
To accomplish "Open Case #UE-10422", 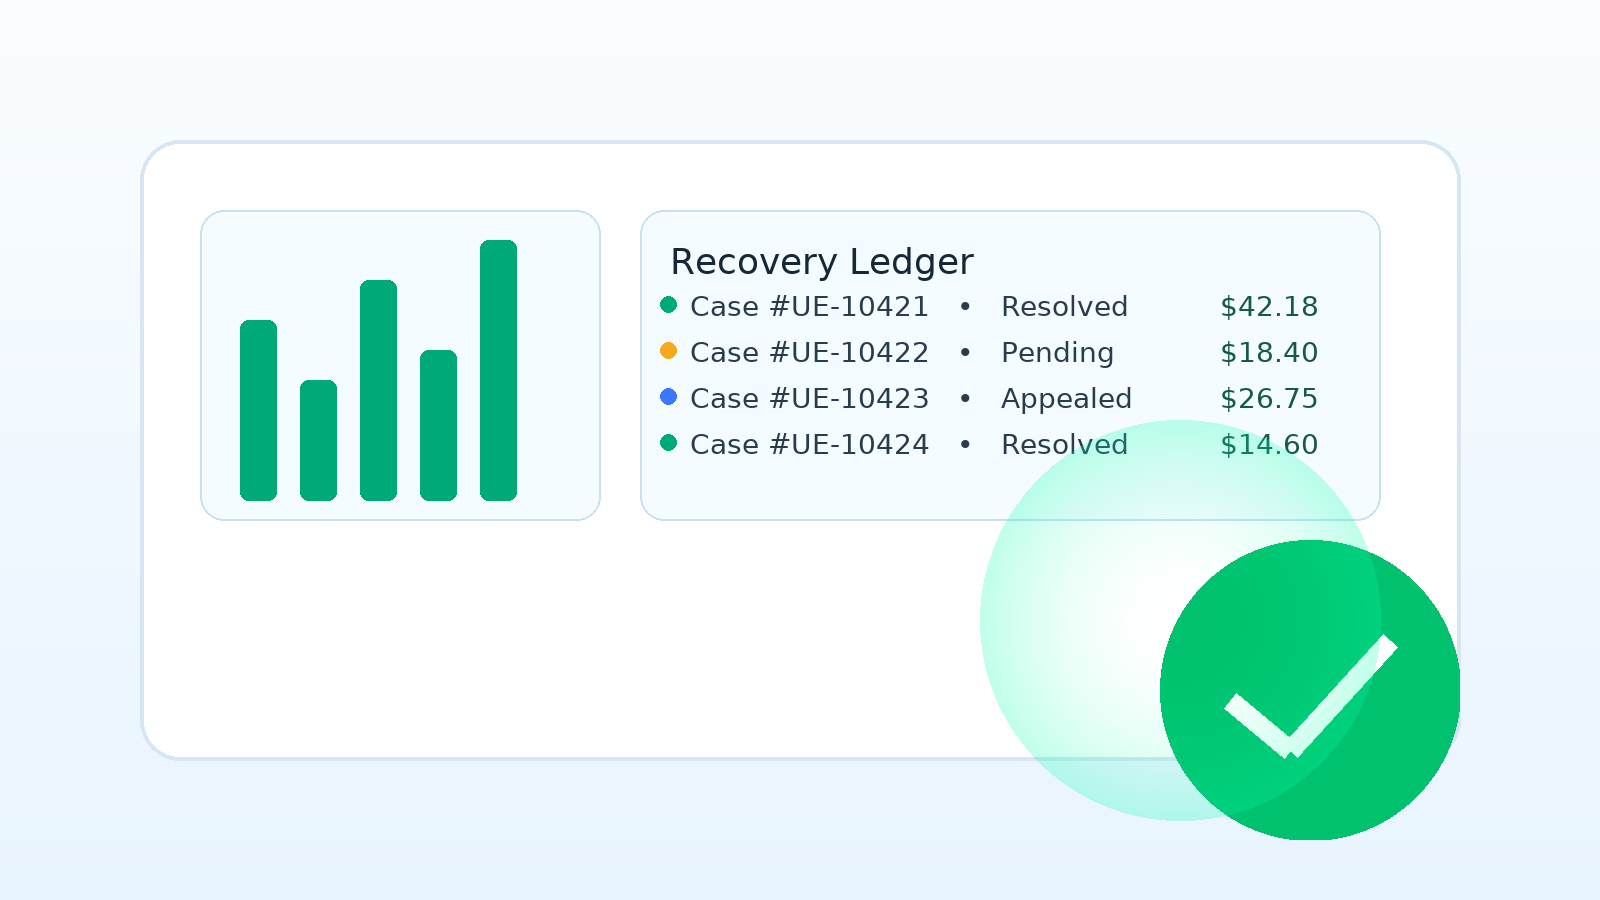I will pos(809,353).
